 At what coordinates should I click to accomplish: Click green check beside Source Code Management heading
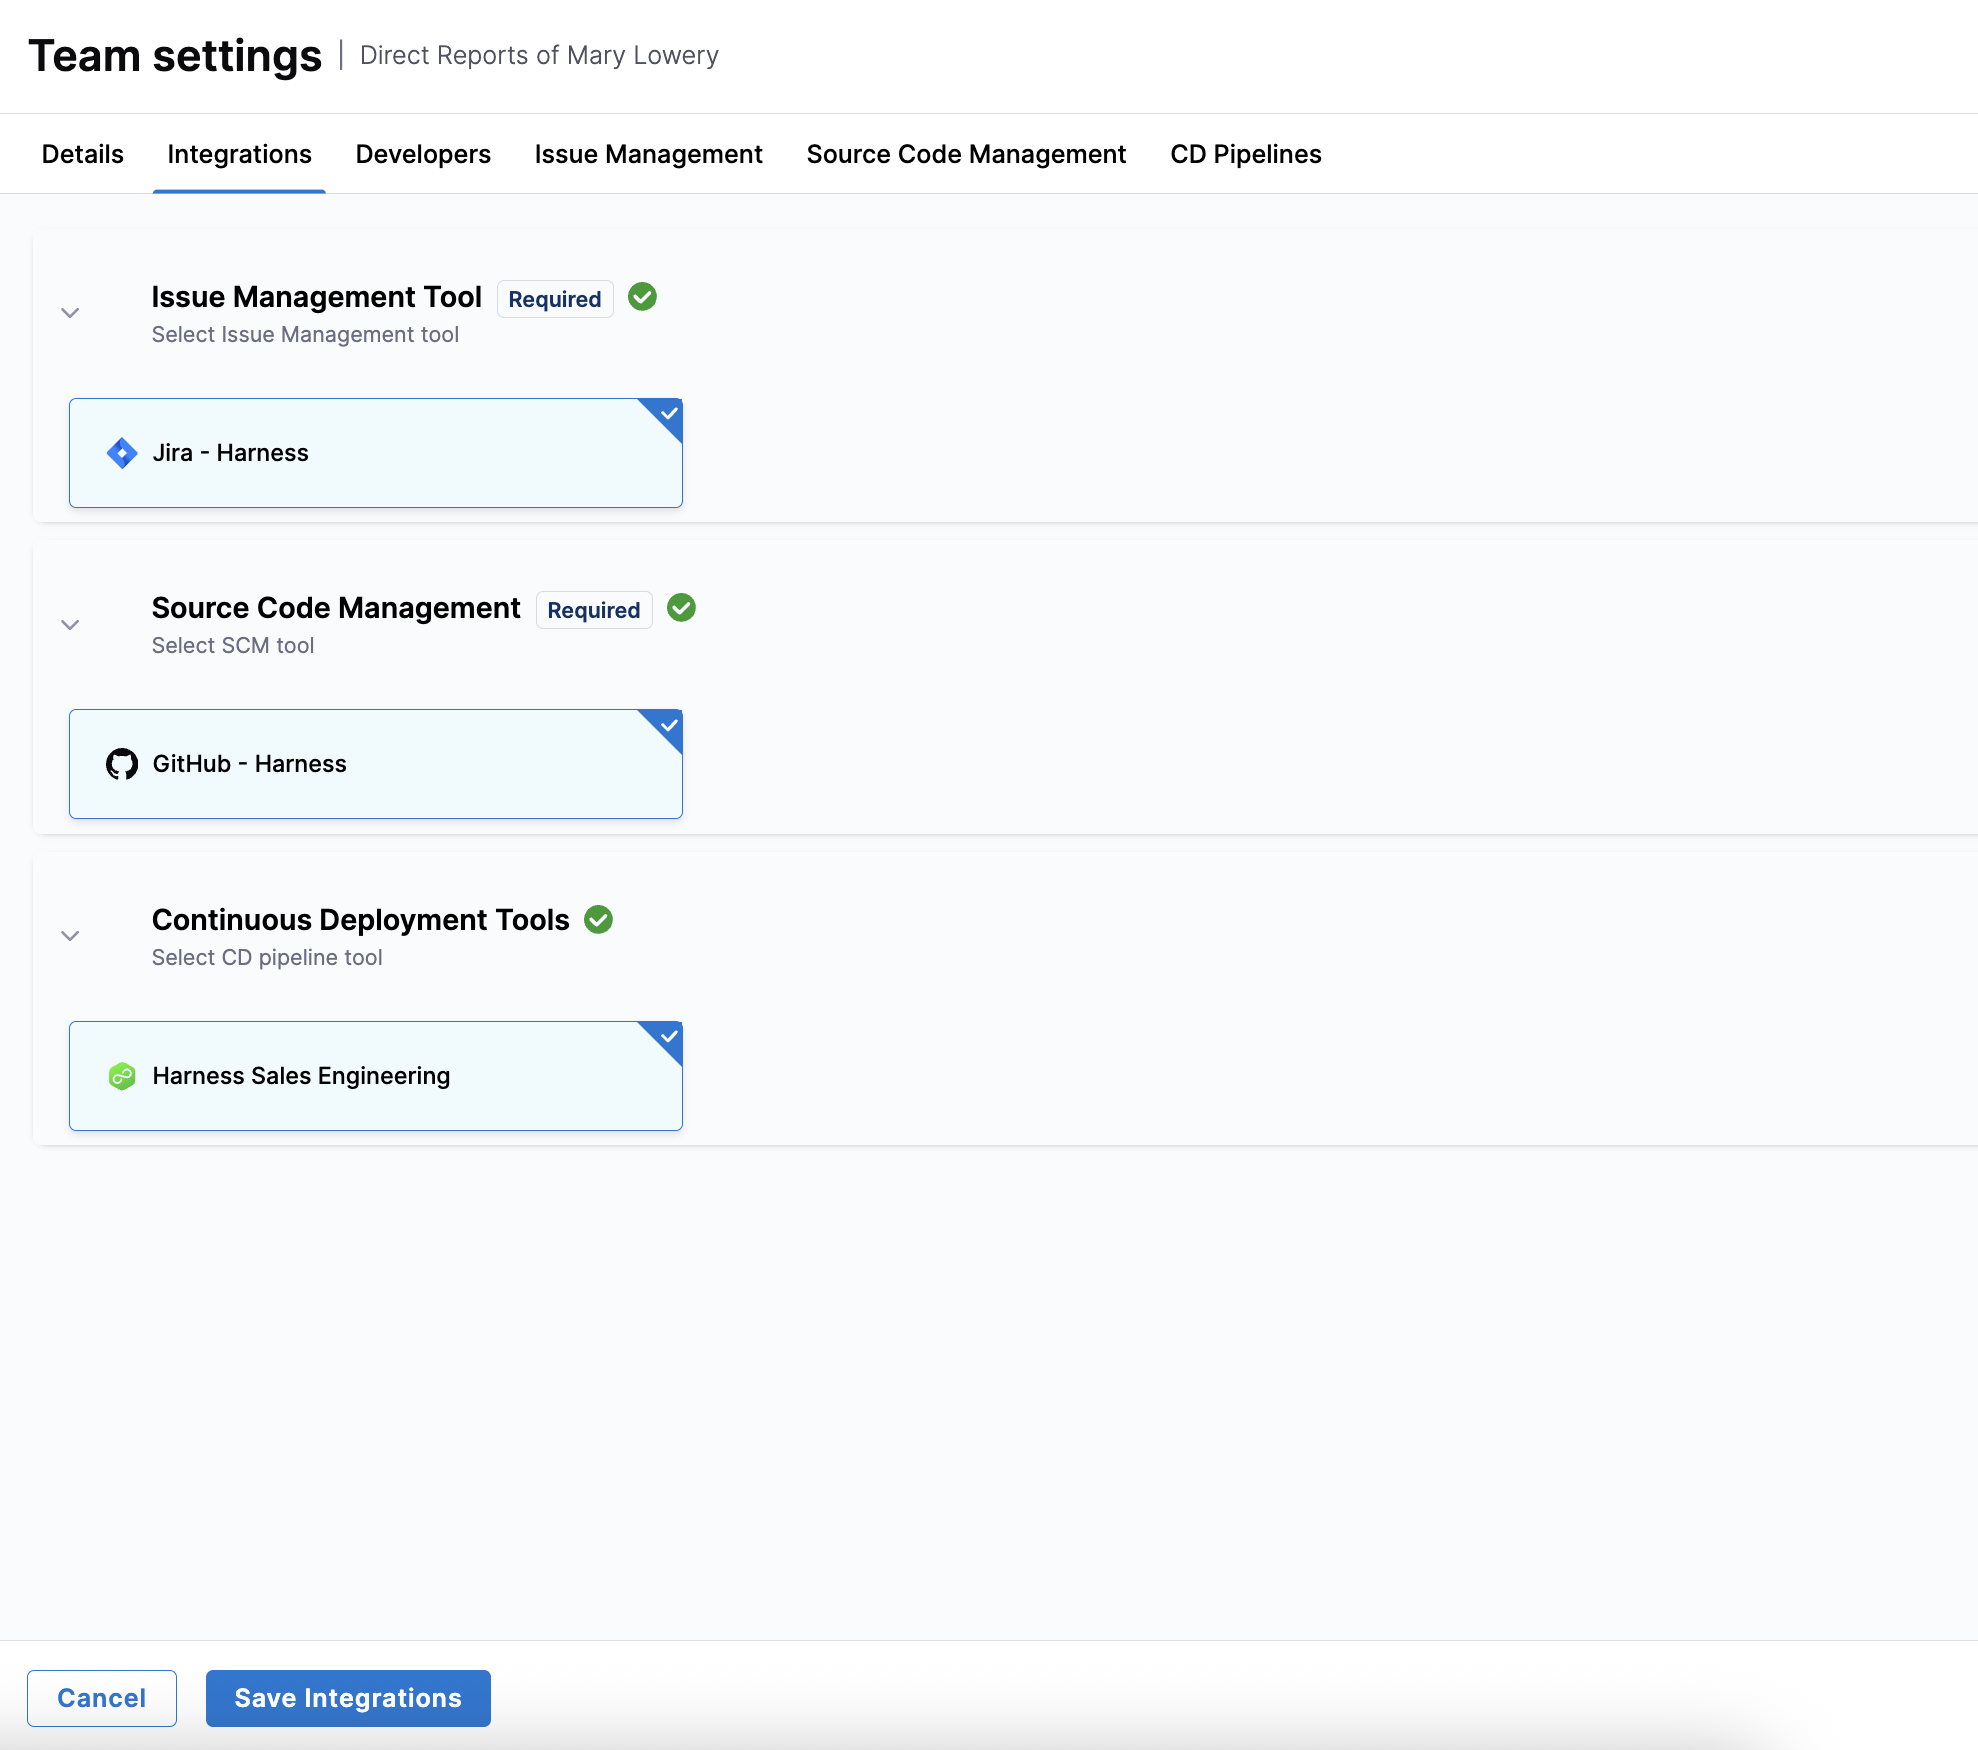(x=681, y=608)
